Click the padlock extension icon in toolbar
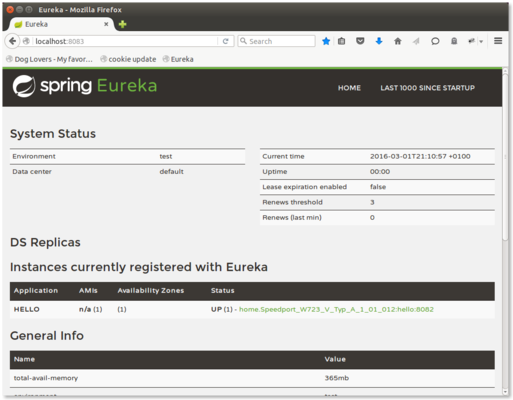 point(454,41)
